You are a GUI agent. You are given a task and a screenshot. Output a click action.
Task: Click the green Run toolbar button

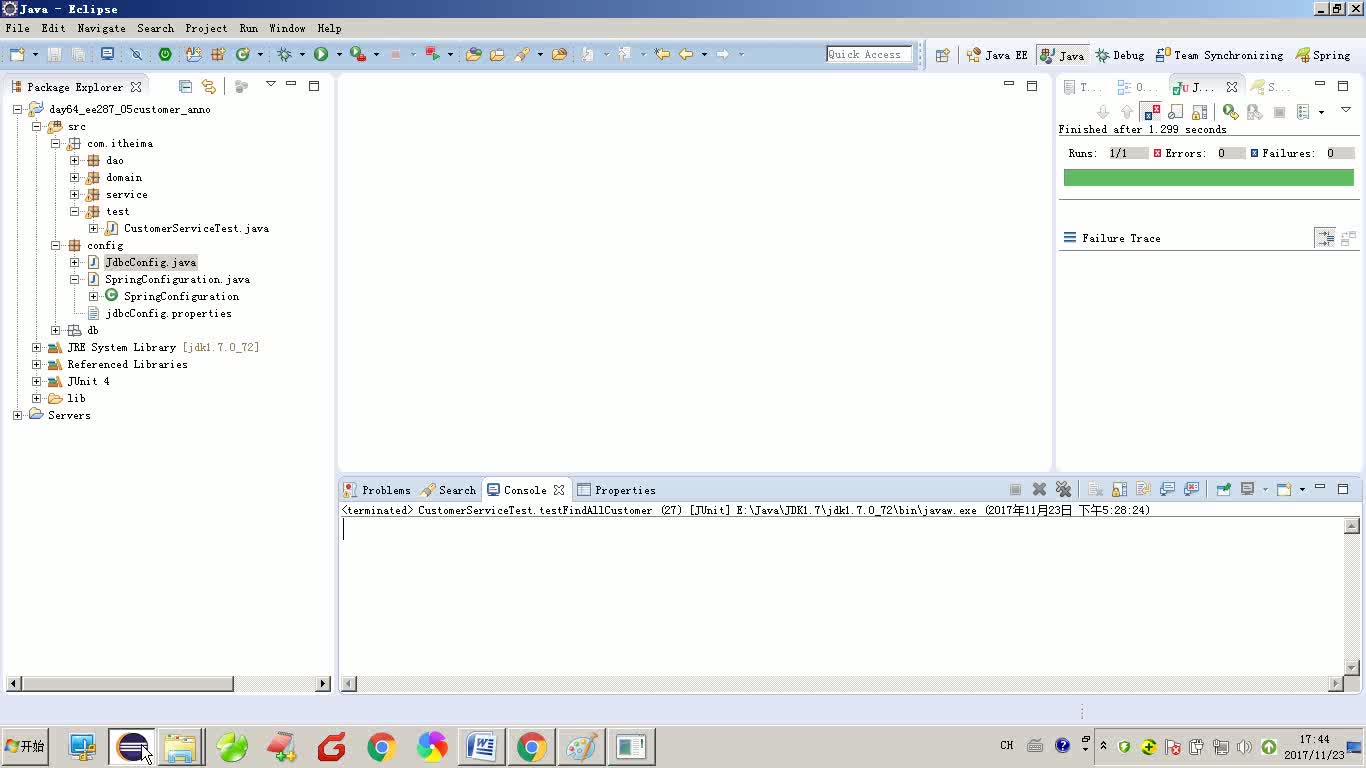tap(321, 55)
